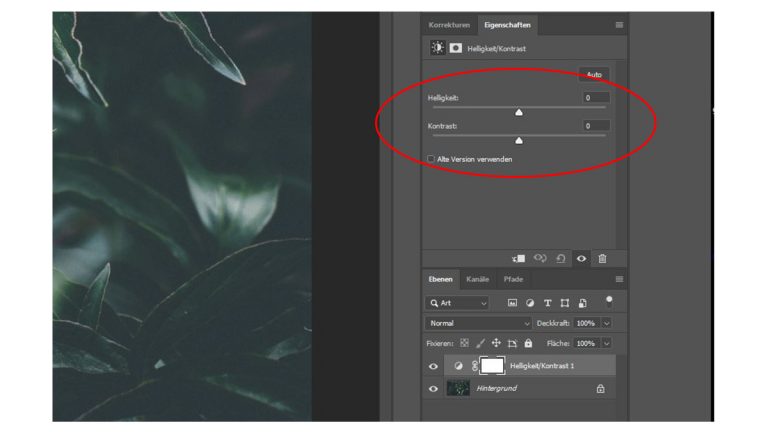Screen dimensions: 768x432
Task: Click the lock all icon beside Fixieren
Action: 528,343
